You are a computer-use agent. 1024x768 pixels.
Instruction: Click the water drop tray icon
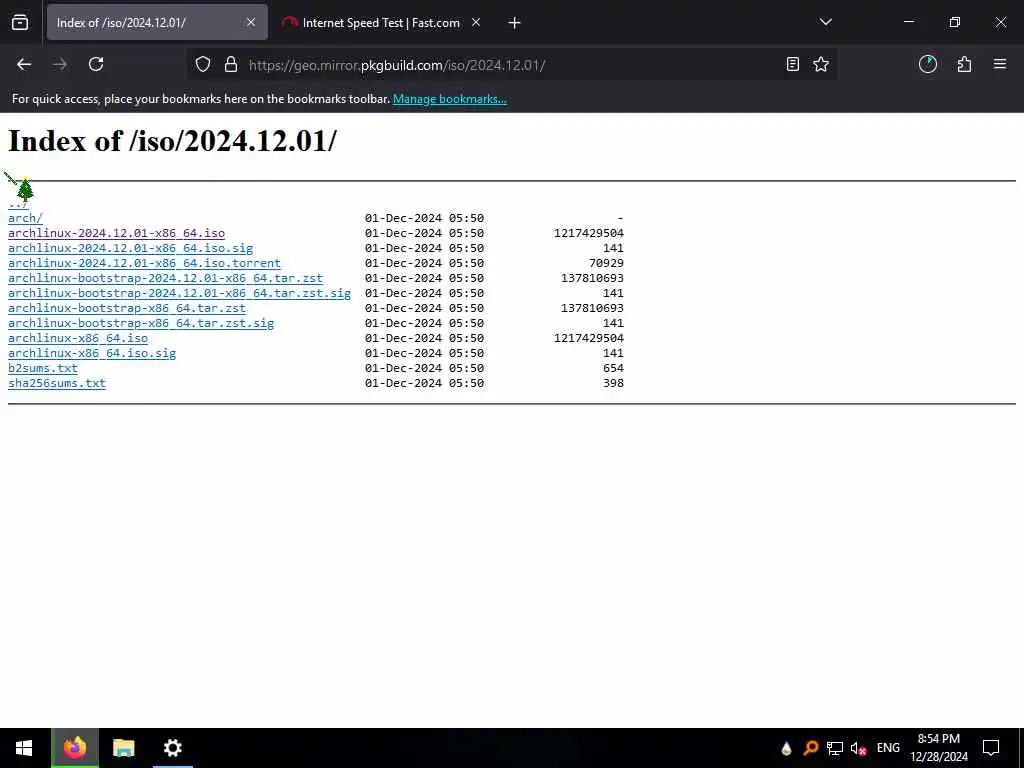pyautogui.click(x=786, y=748)
